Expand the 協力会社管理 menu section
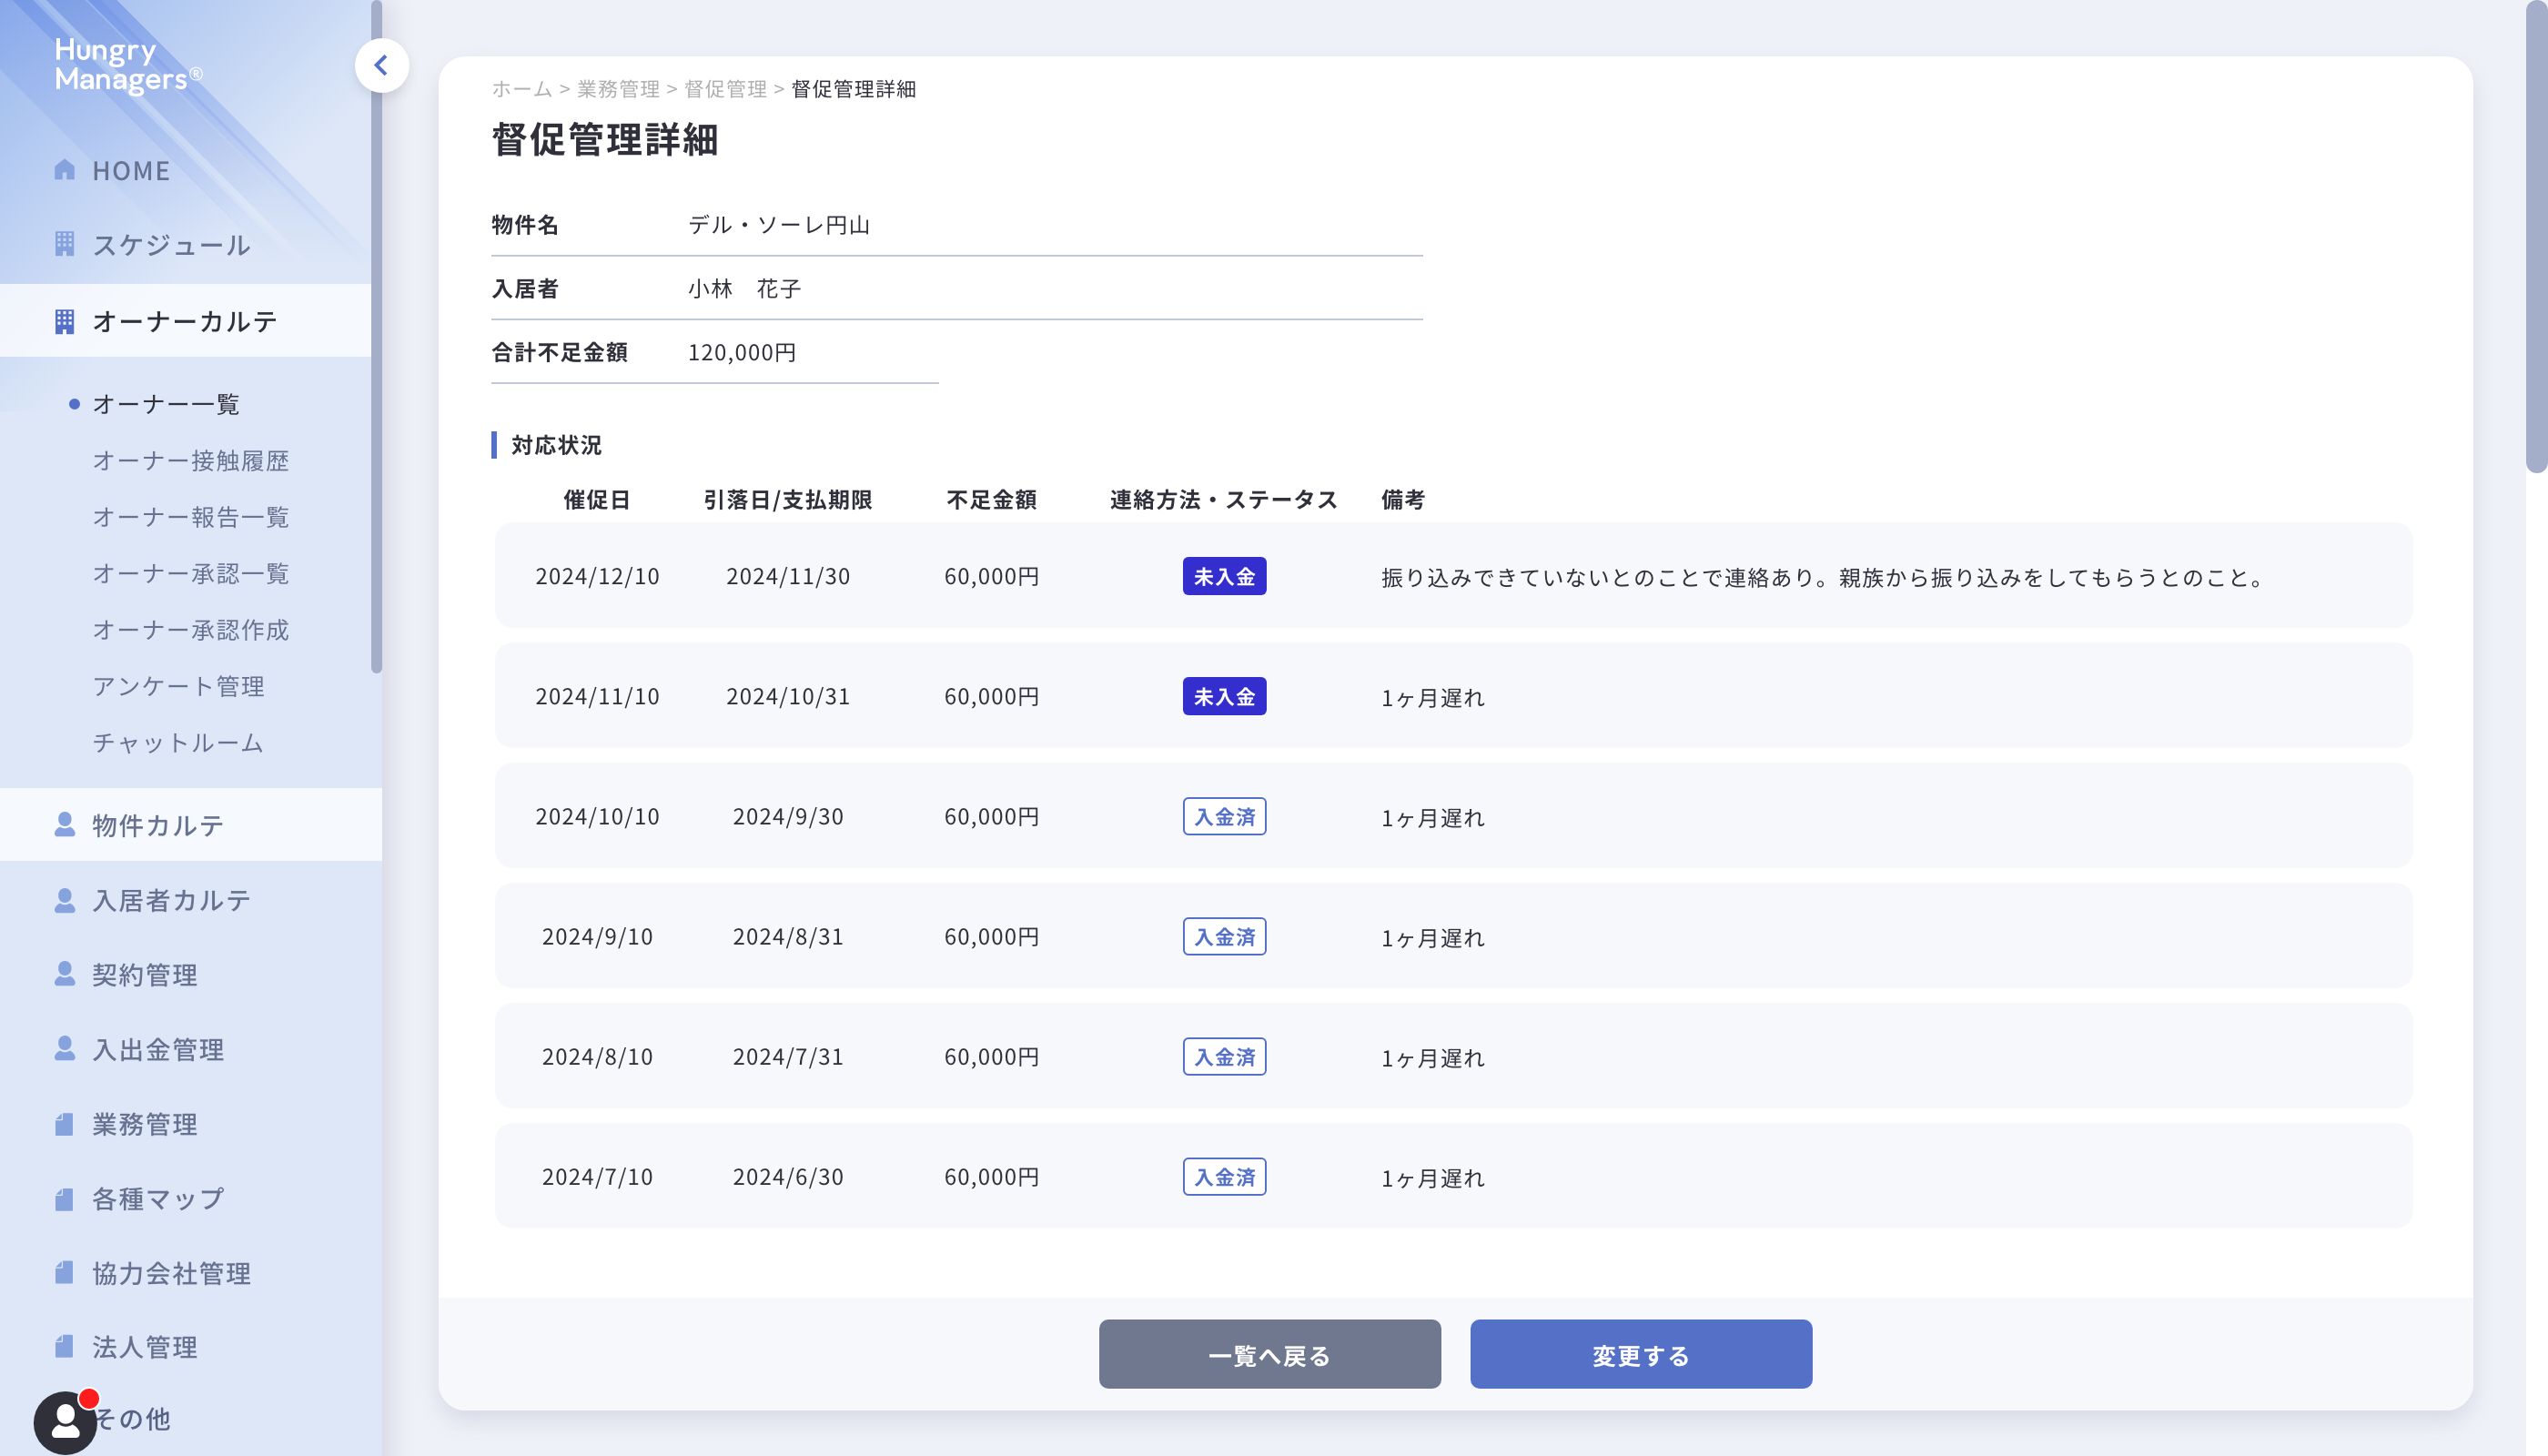Image resolution: width=2548 pixels, height=1456 pixels. pyautogui.click(x=171, y=1273)
